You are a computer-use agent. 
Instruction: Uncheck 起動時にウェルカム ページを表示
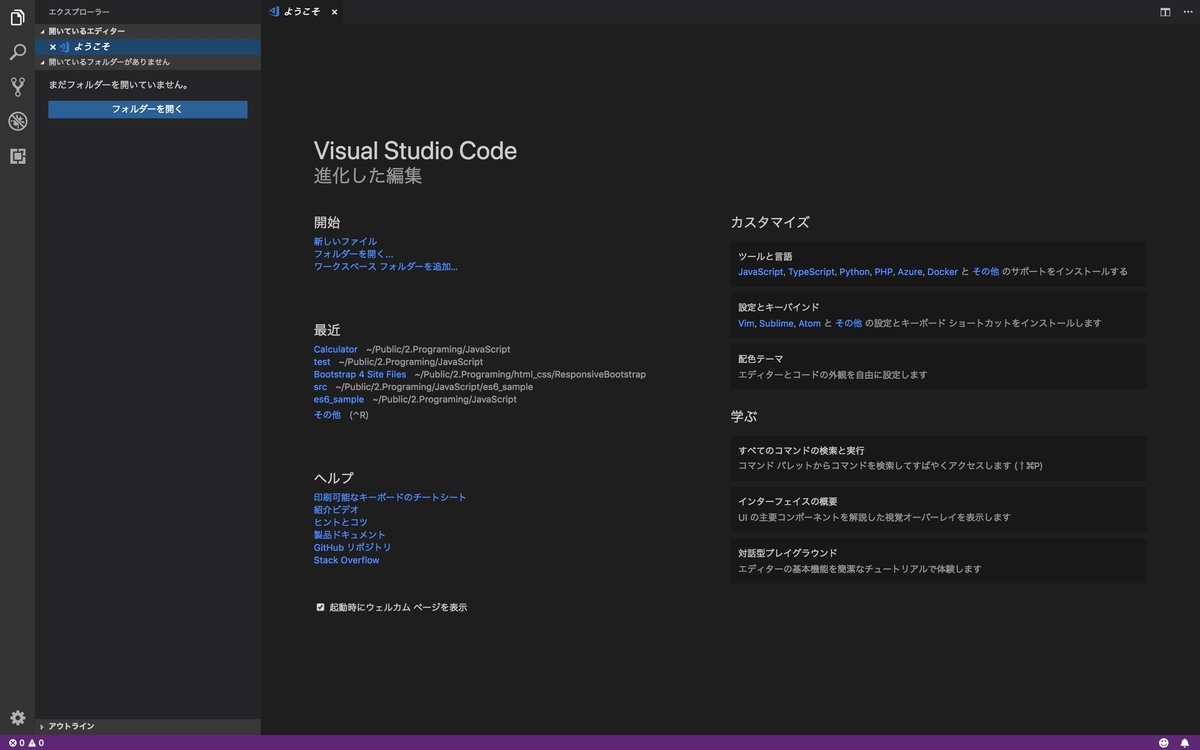coord(320,606)
